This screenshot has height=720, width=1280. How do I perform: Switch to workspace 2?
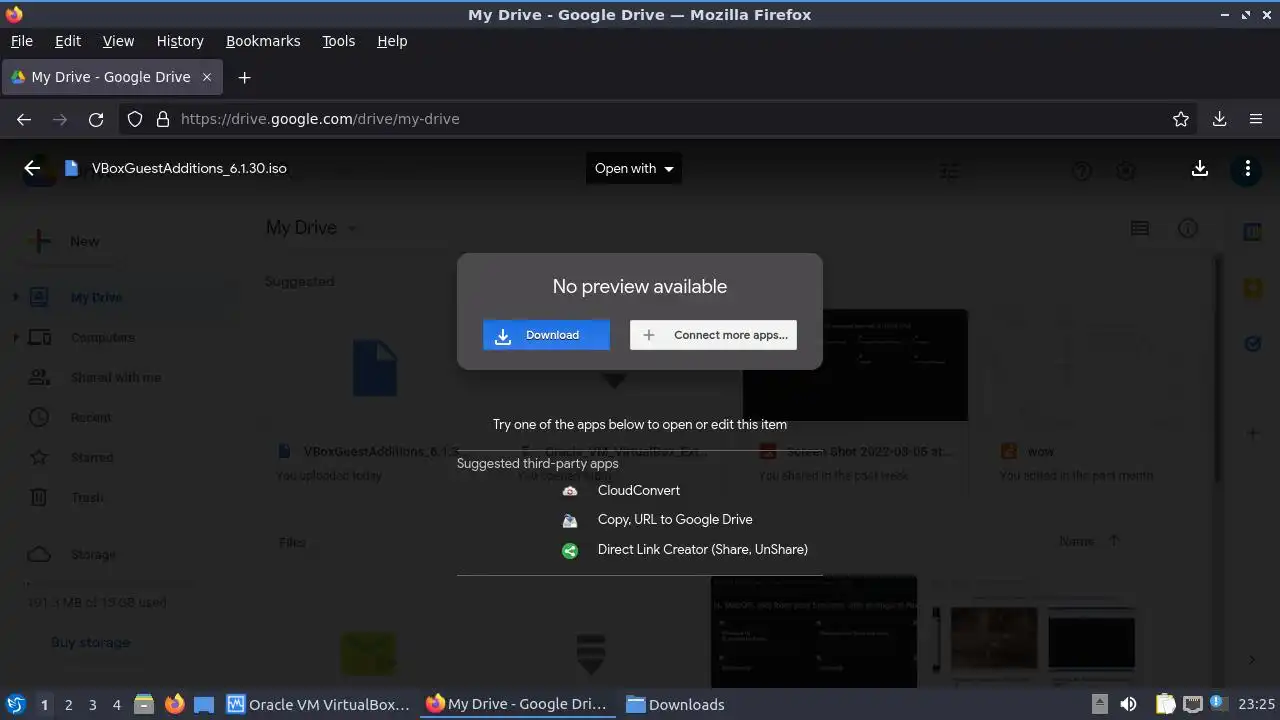(x=68, y=704)
